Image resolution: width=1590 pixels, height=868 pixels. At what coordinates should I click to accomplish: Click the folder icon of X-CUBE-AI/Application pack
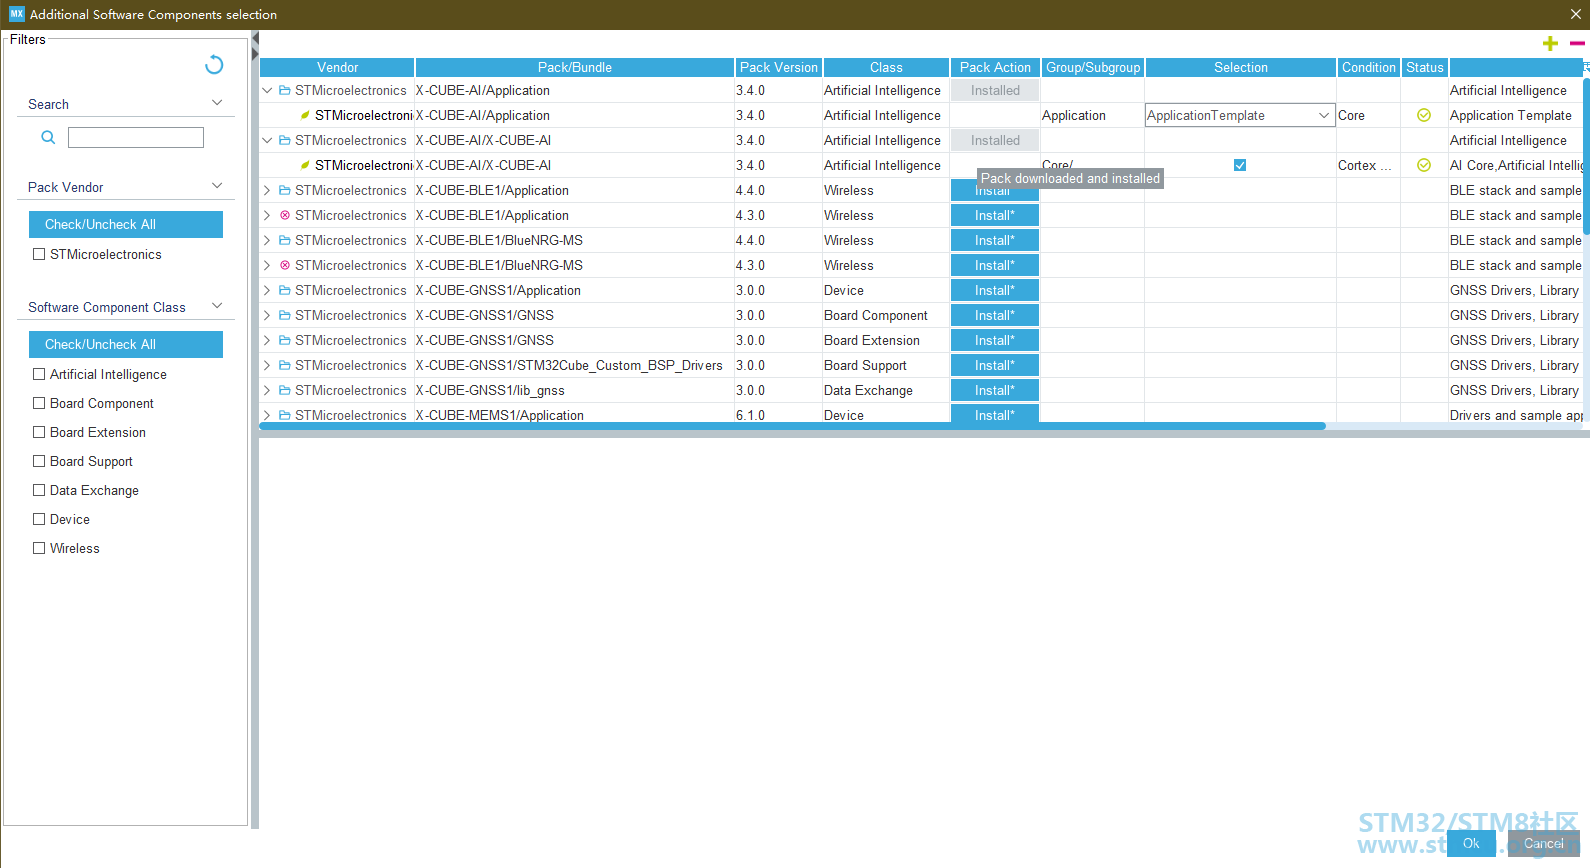(x=285, y=90)
